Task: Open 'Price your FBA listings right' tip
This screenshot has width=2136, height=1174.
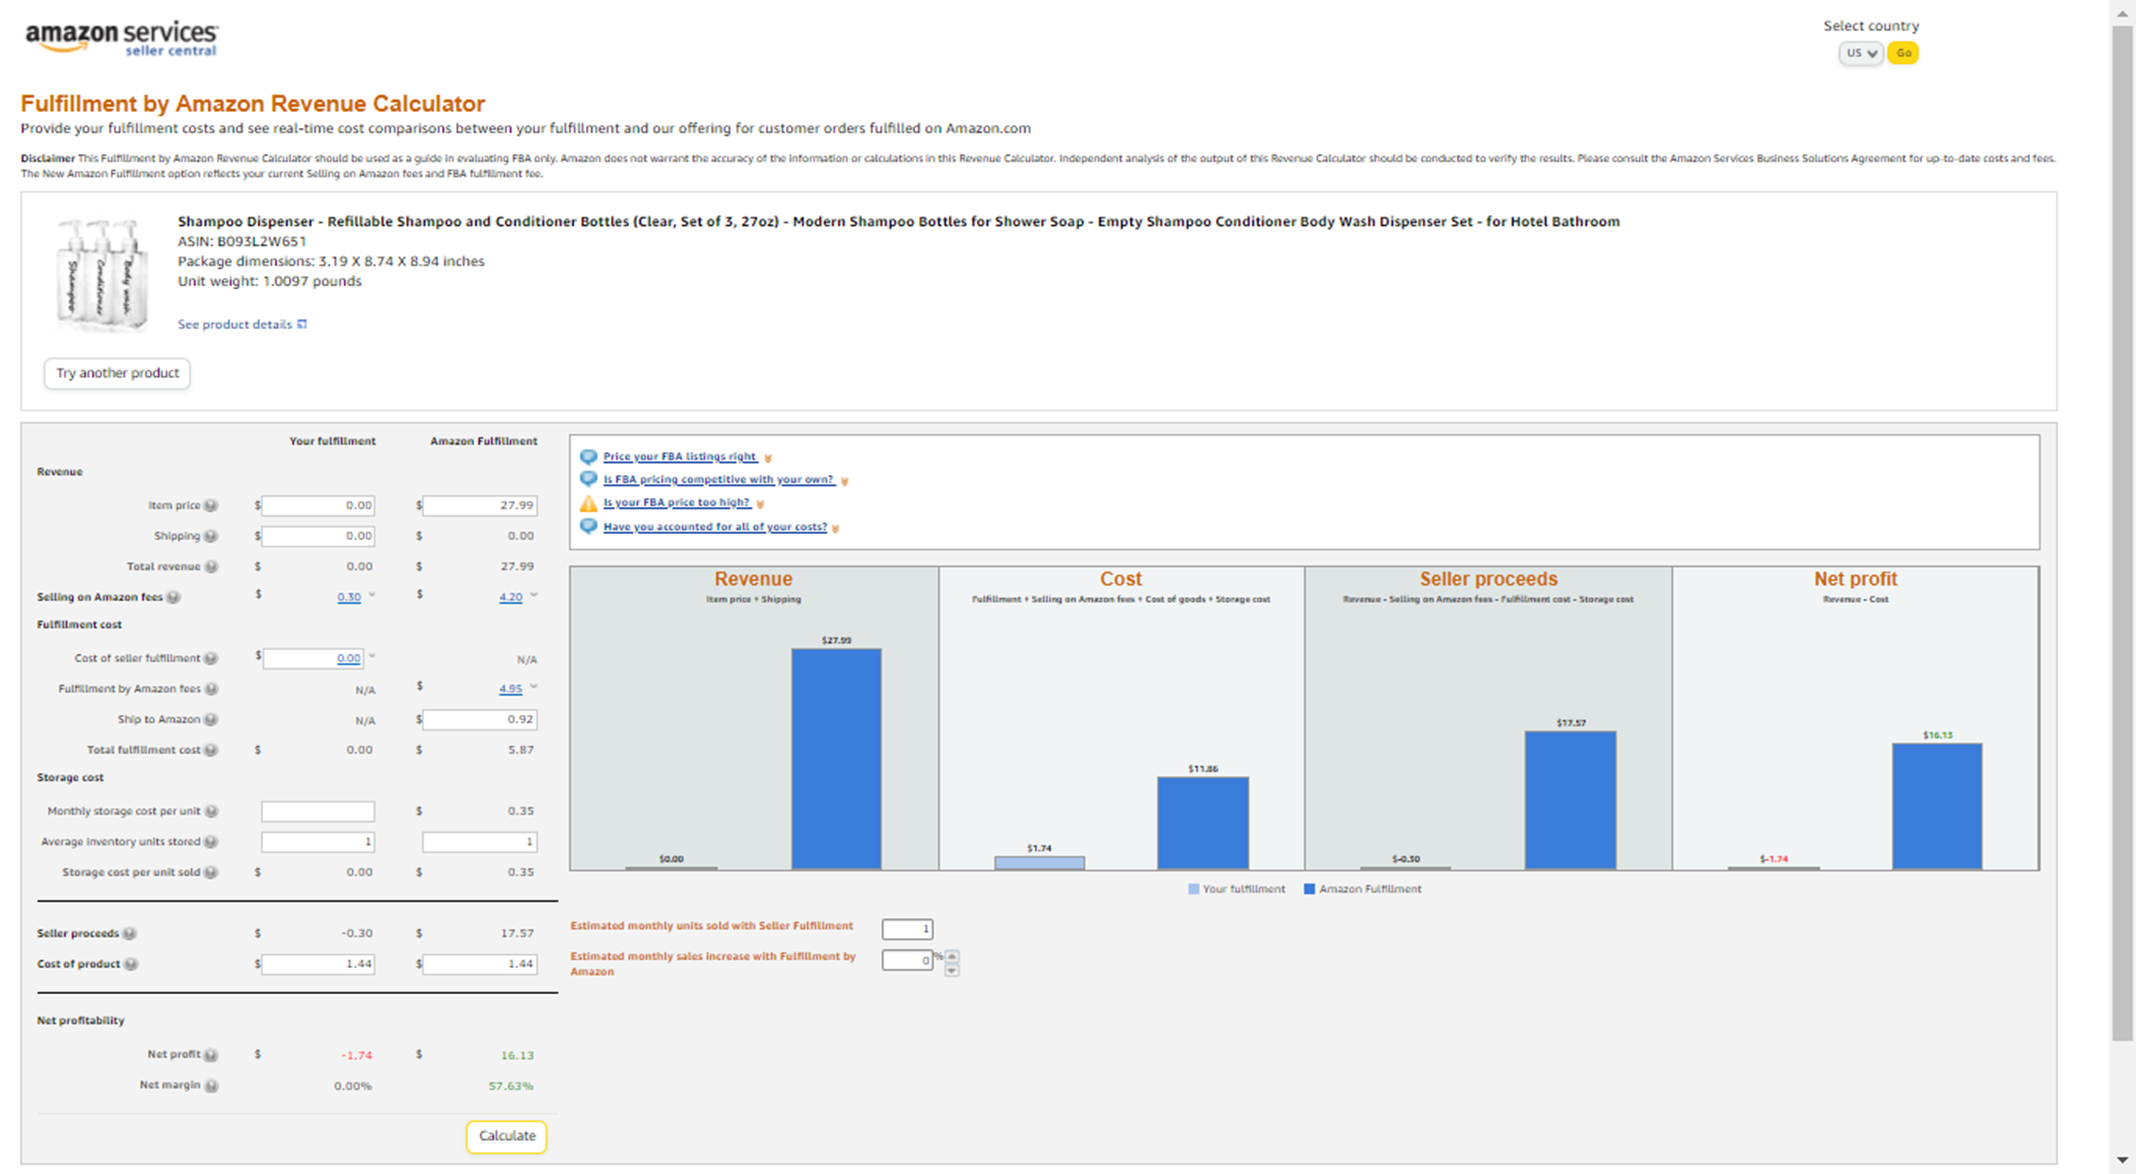Action: [x=679, y=457]
